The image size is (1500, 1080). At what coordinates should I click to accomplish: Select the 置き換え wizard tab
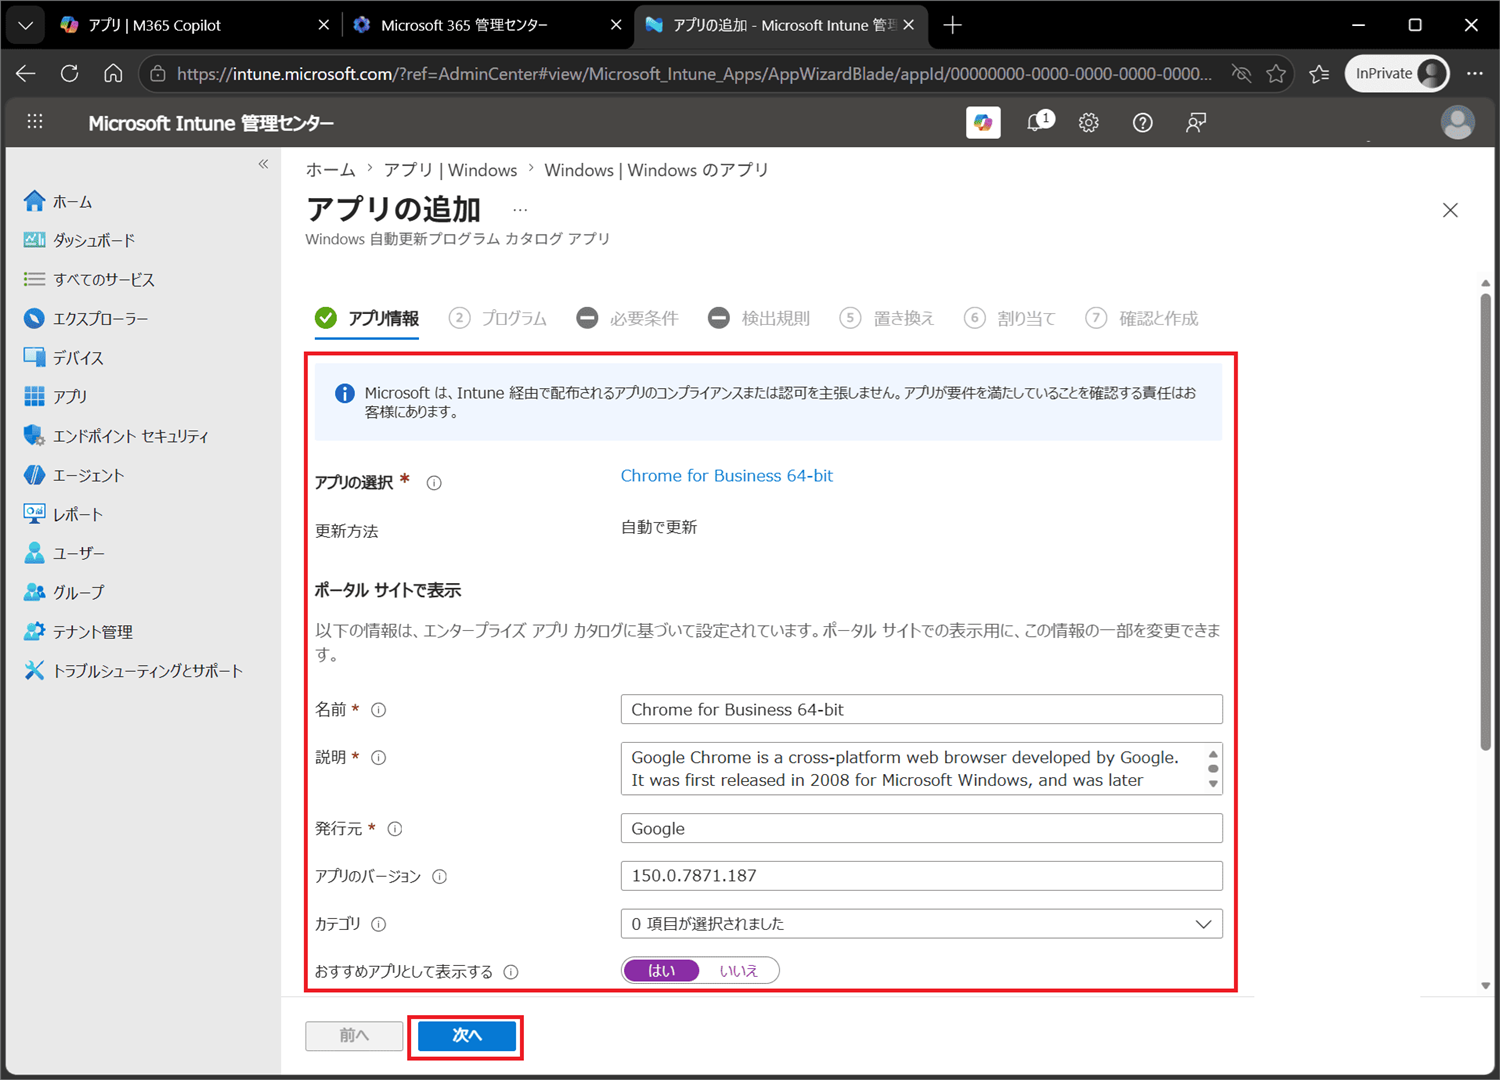(887, 318)
